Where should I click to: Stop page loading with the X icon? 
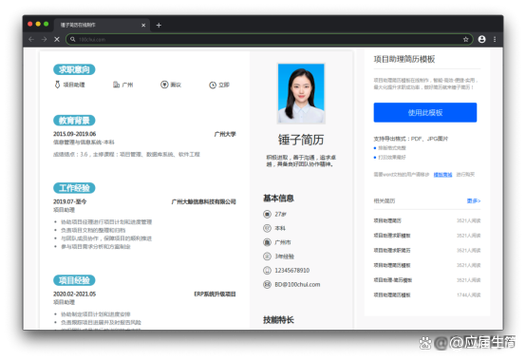coord(57,39)
